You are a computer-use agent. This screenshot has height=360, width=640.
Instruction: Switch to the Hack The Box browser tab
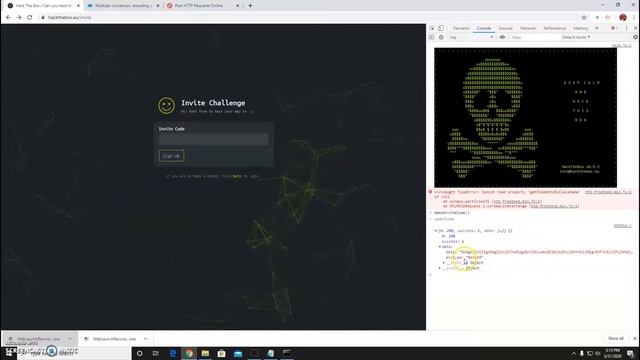[43, 6]
